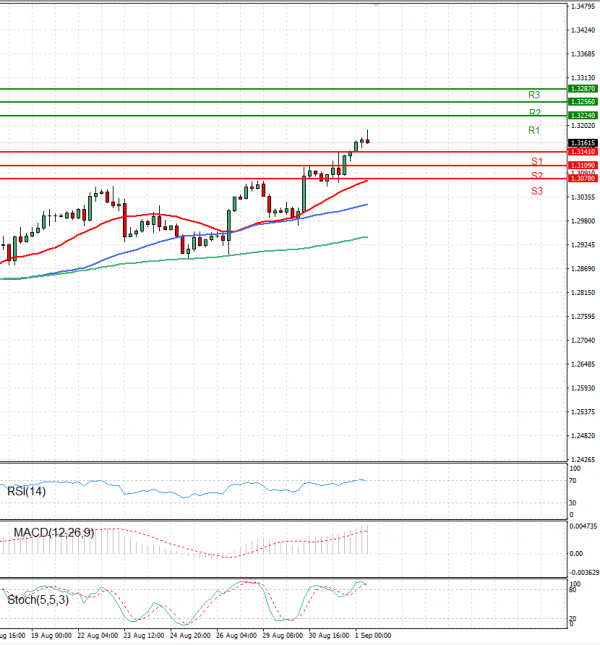This screenshot has height=645, width=600.
Task: Click the 1 Sep 00:00 time axis label
Action: (373, 635)
